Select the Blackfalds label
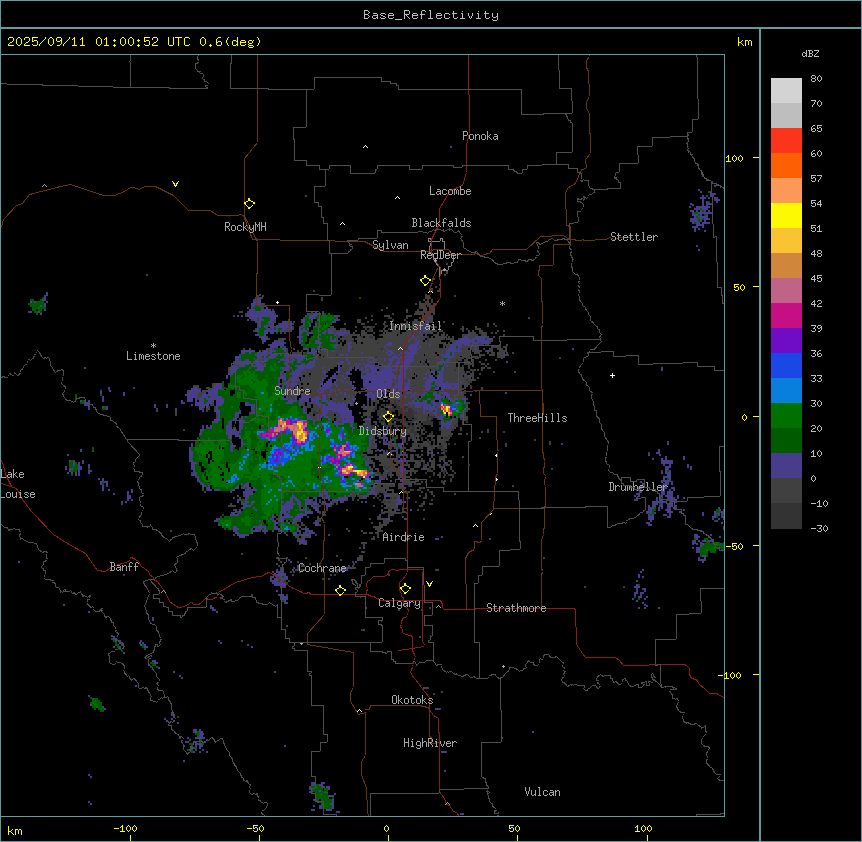862x842 pixels. (441, 223)
